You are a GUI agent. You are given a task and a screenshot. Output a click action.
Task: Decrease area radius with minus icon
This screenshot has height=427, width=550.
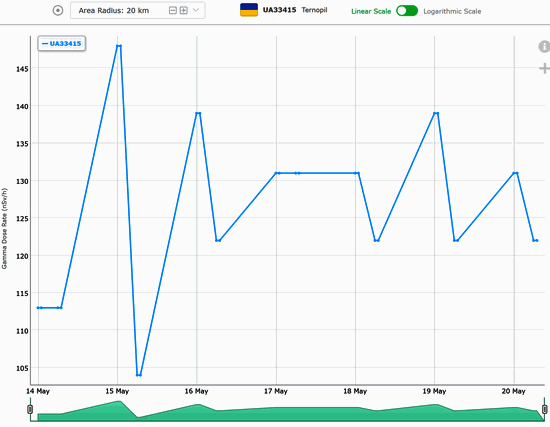(173, 11)
